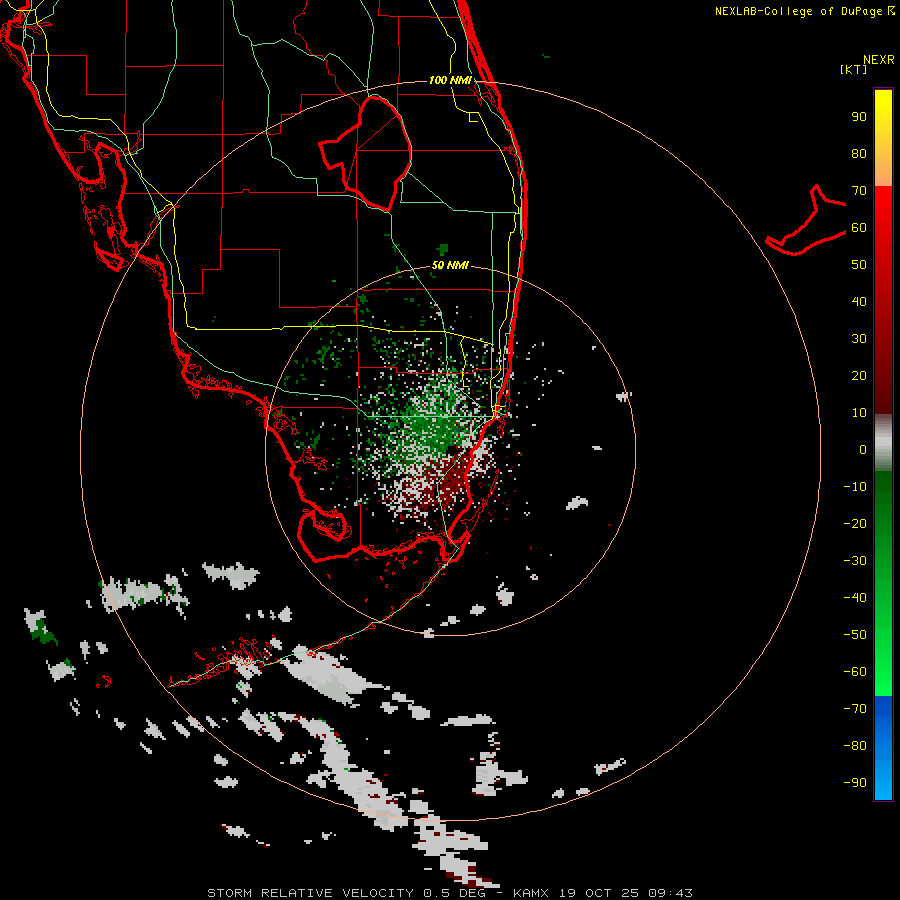Click the -80 scale value
The height and width of the screenshot is (900, 900).
coord(855,746)
